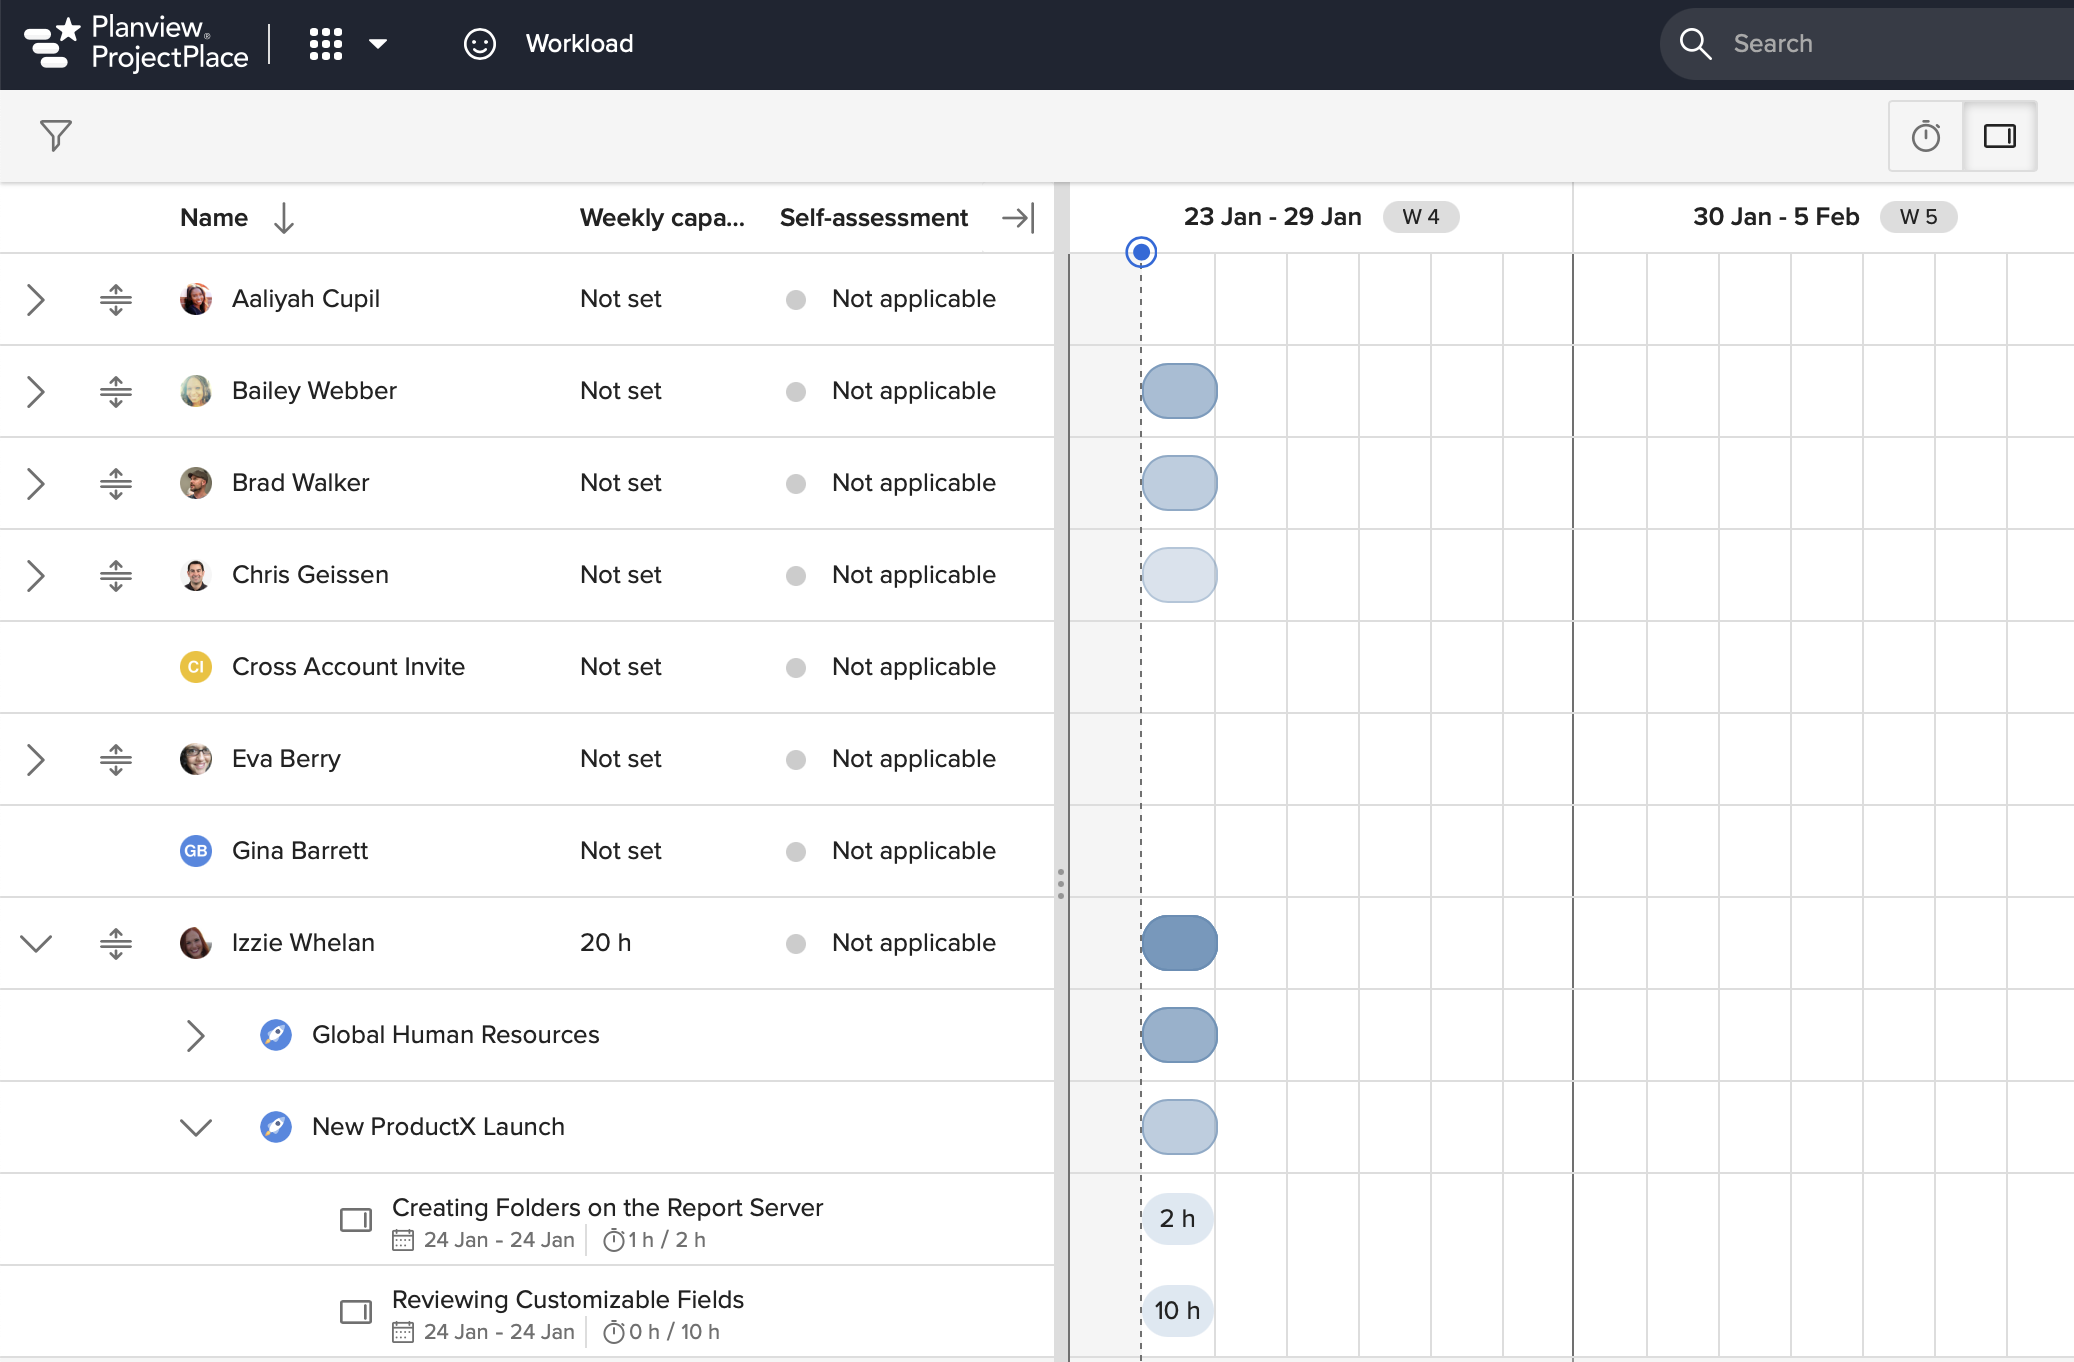Select the stopwatch time view icon
The height and width of the screenshot is (1362, 2074).
click(1926, 136)
